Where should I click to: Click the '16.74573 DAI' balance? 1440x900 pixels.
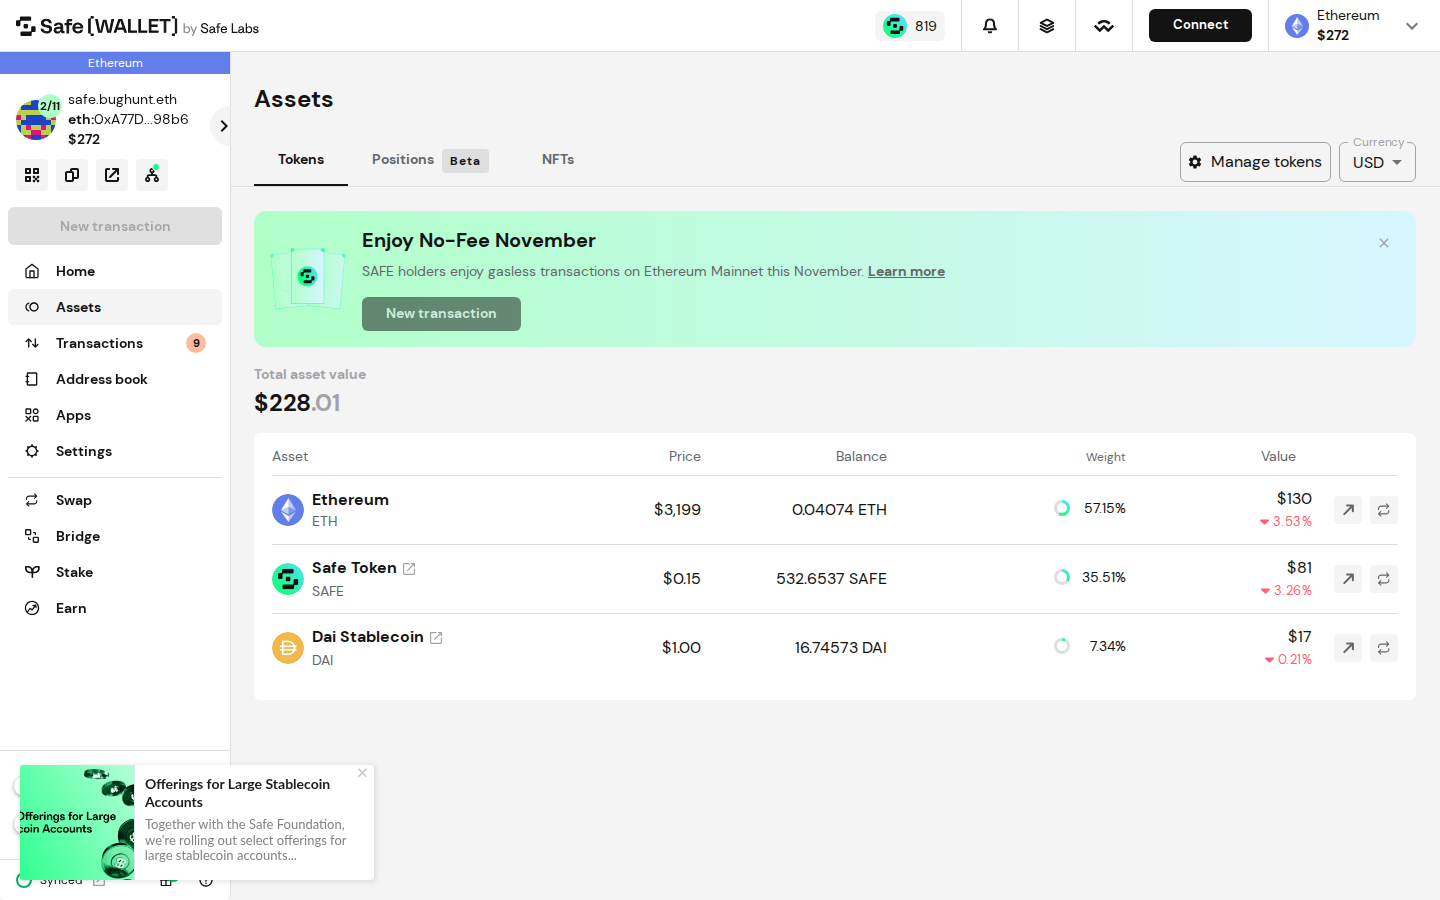click(840, 648)
